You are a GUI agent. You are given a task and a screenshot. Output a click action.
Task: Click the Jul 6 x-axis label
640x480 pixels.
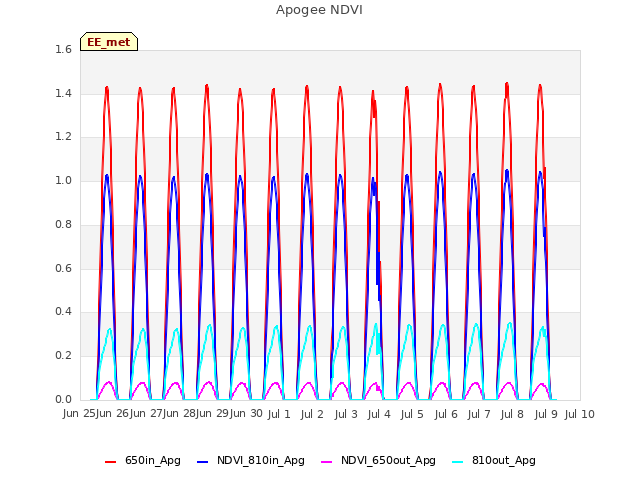click(x=446, y=414)
